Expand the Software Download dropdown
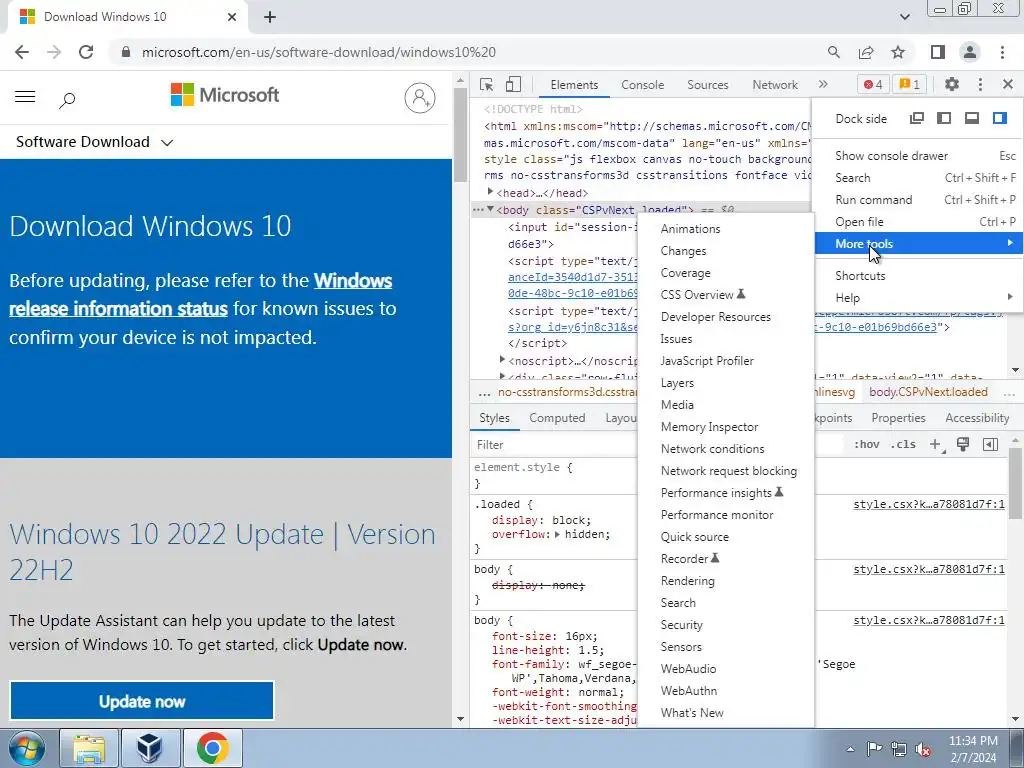Screen dimensions: 1024x768 tap(95, 142)
